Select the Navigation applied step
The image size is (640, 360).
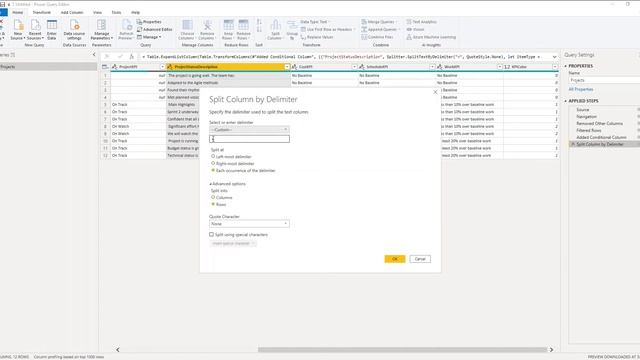pyautogui.click(x=587, y=116)
